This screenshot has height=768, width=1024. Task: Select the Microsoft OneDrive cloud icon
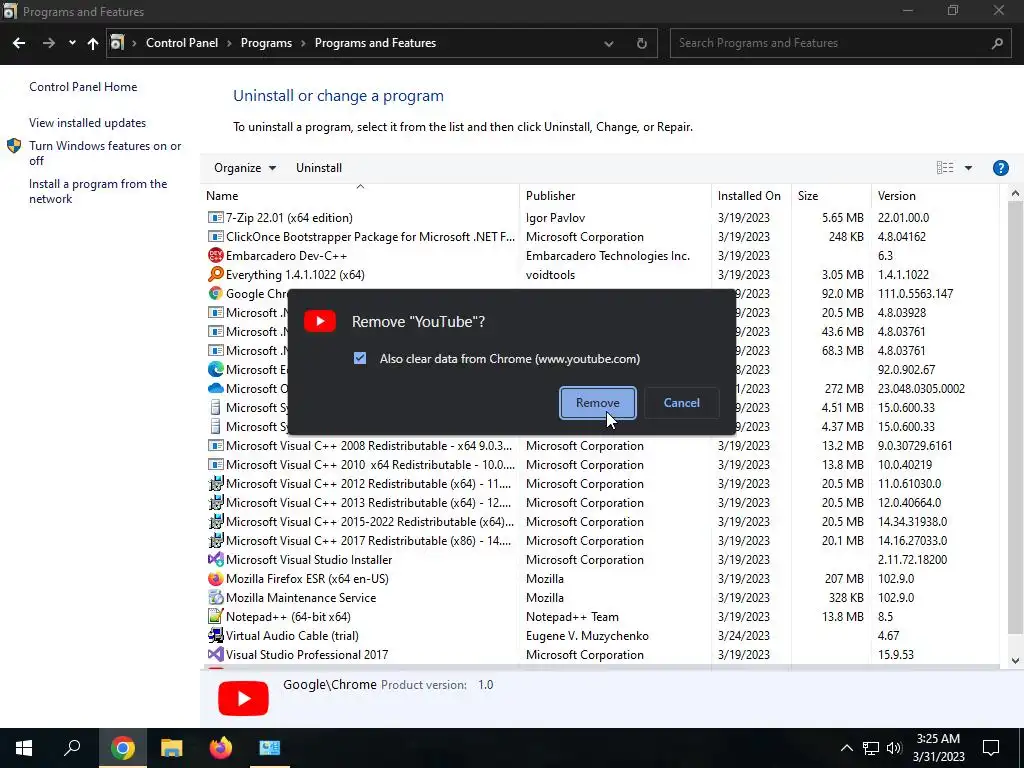tap(215, 388)
